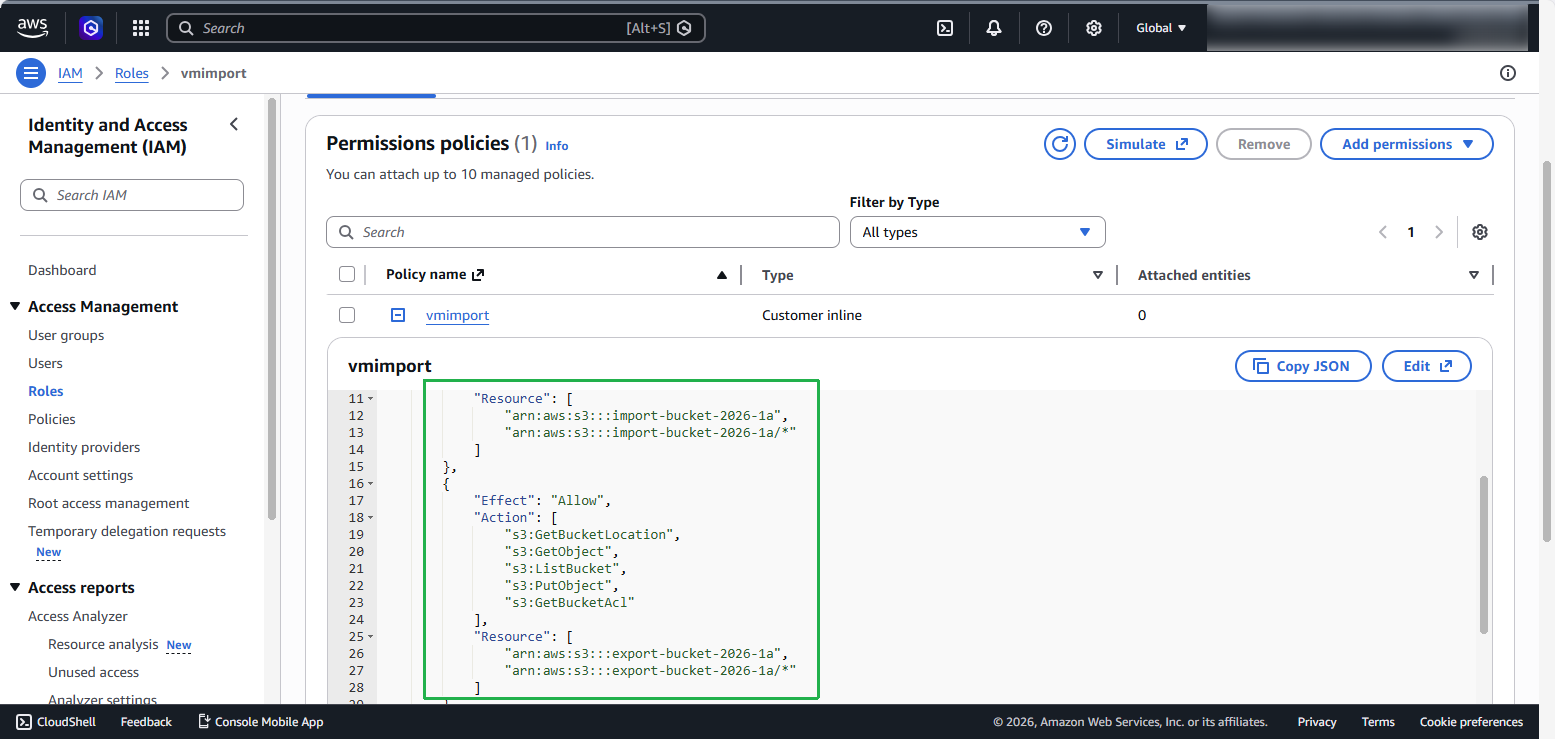The width and height of the screenshot is (1555, 739).
Task: Collapse the Access Management section
Action: pos(15,306)
